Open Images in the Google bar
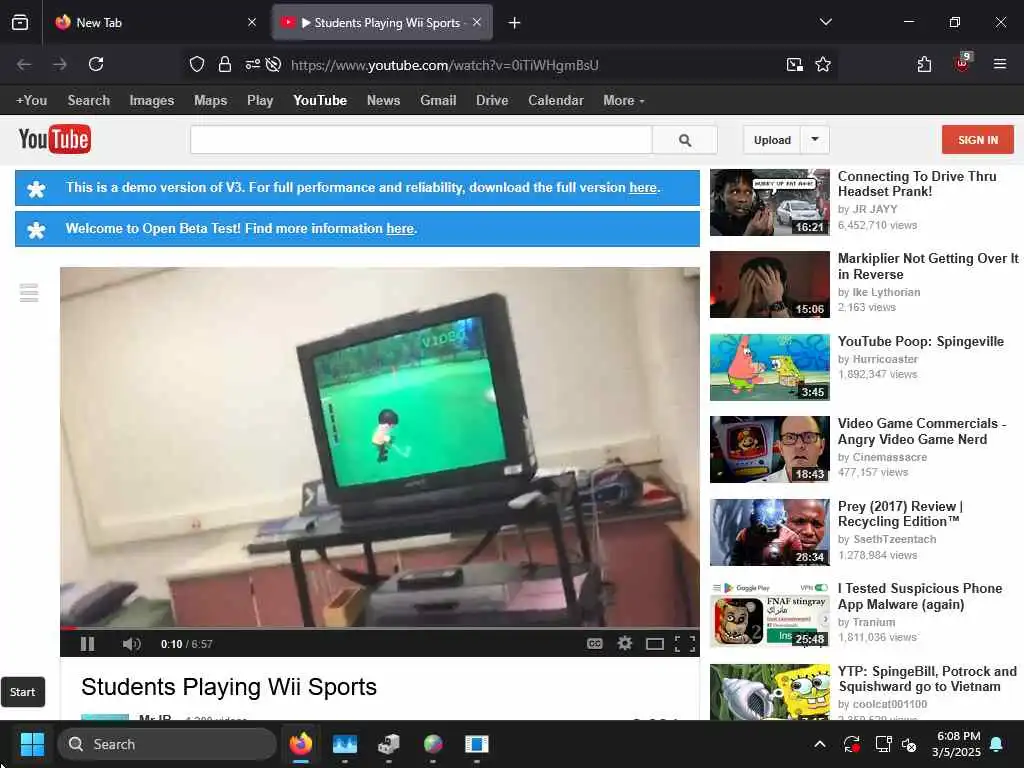The width and height of the screenshot is (1024, 768). [152, 101]
